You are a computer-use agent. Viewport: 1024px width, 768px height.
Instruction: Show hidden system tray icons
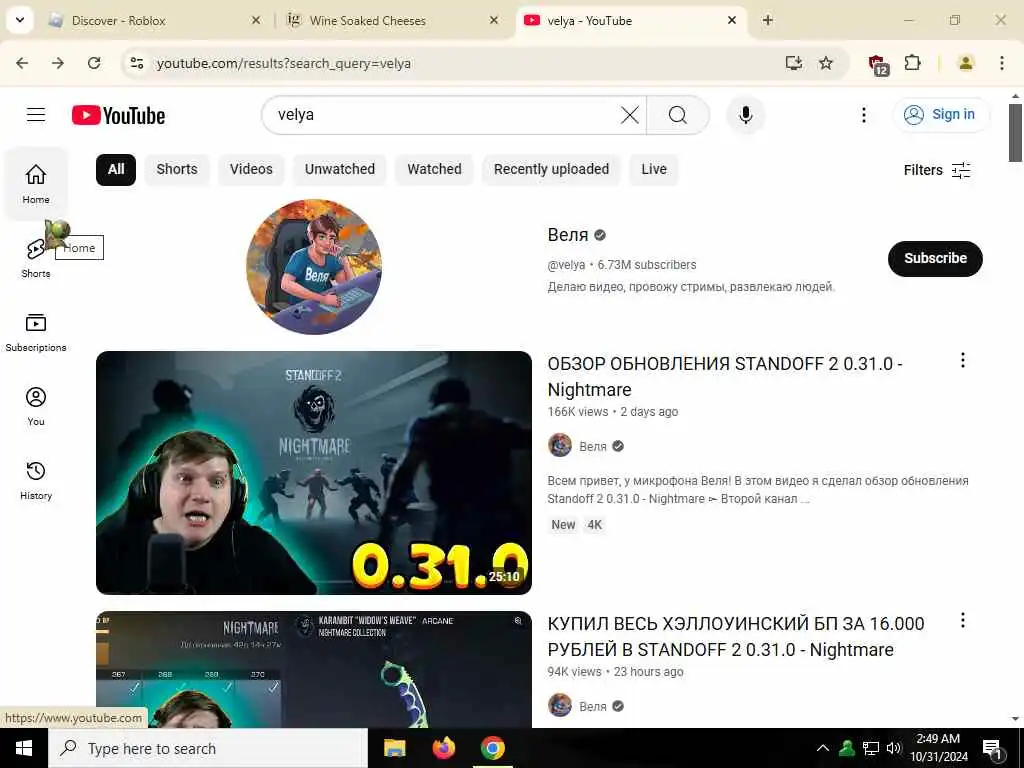pos(823,748)
